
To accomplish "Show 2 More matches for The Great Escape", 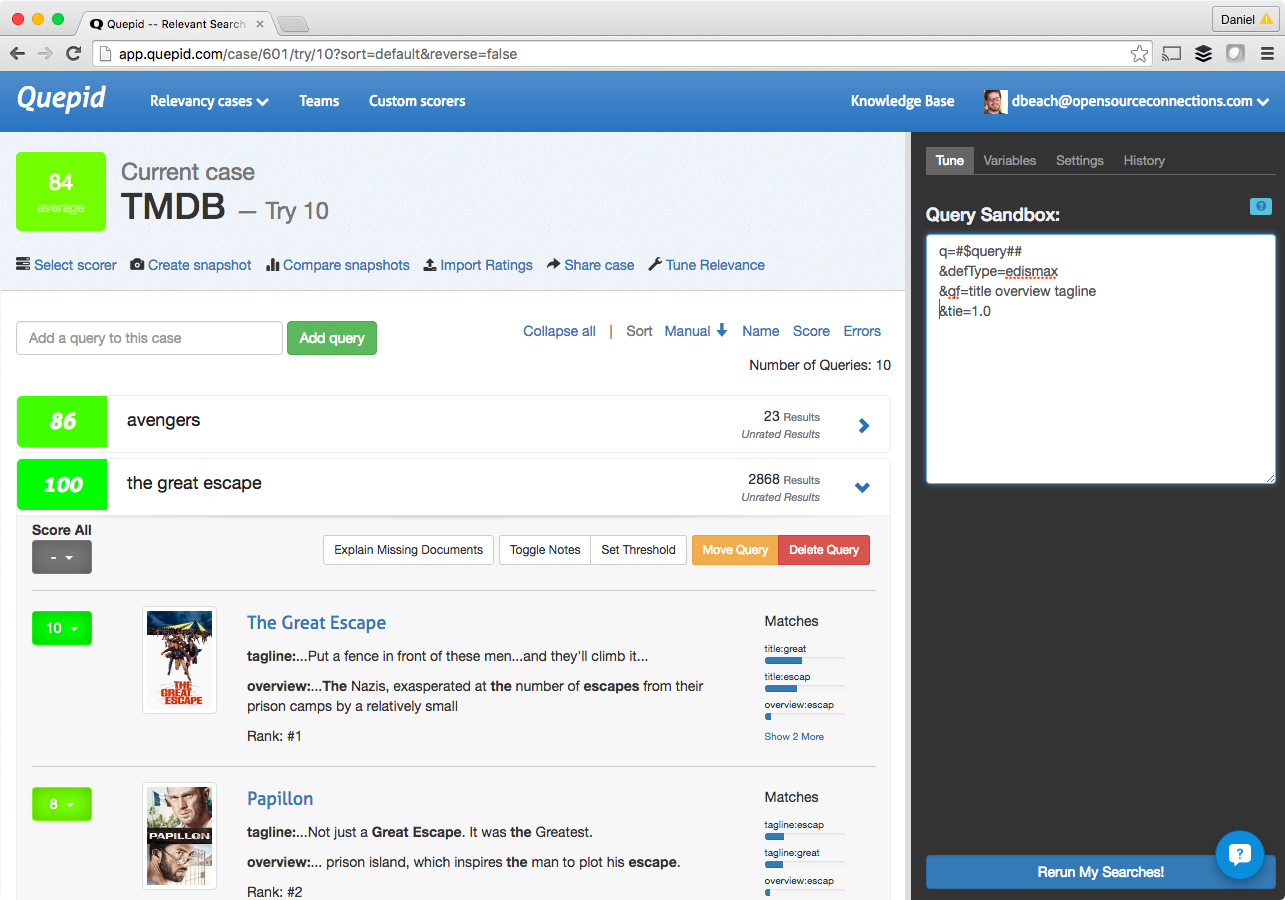I will (794, 737).
